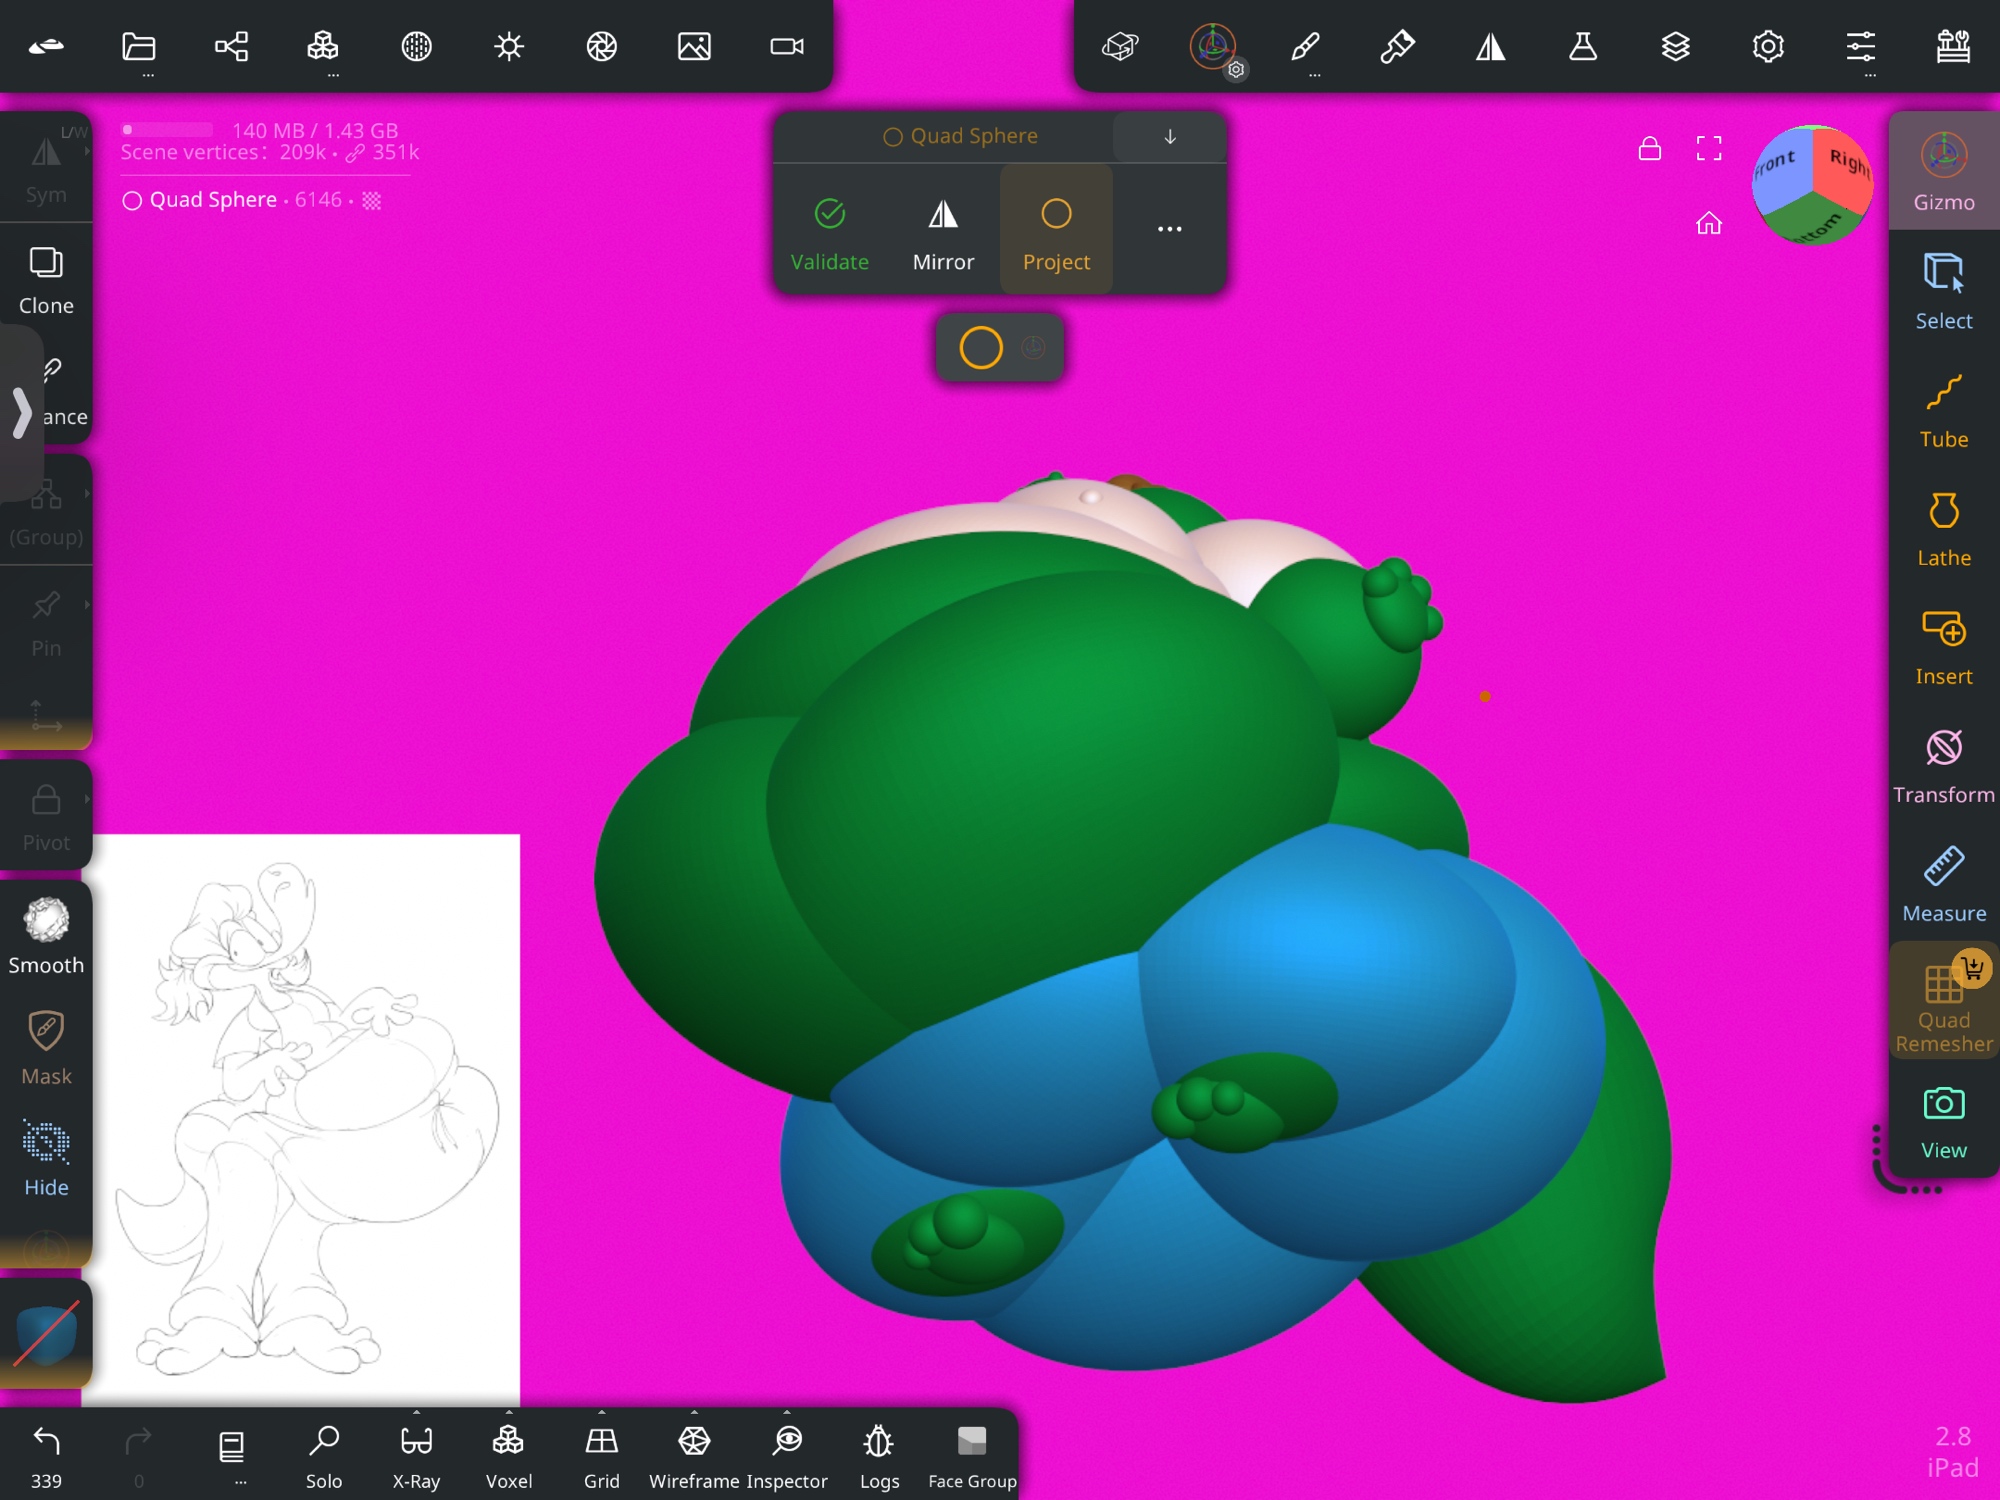
Task: Select the Tube tool
Action: 1942,411
